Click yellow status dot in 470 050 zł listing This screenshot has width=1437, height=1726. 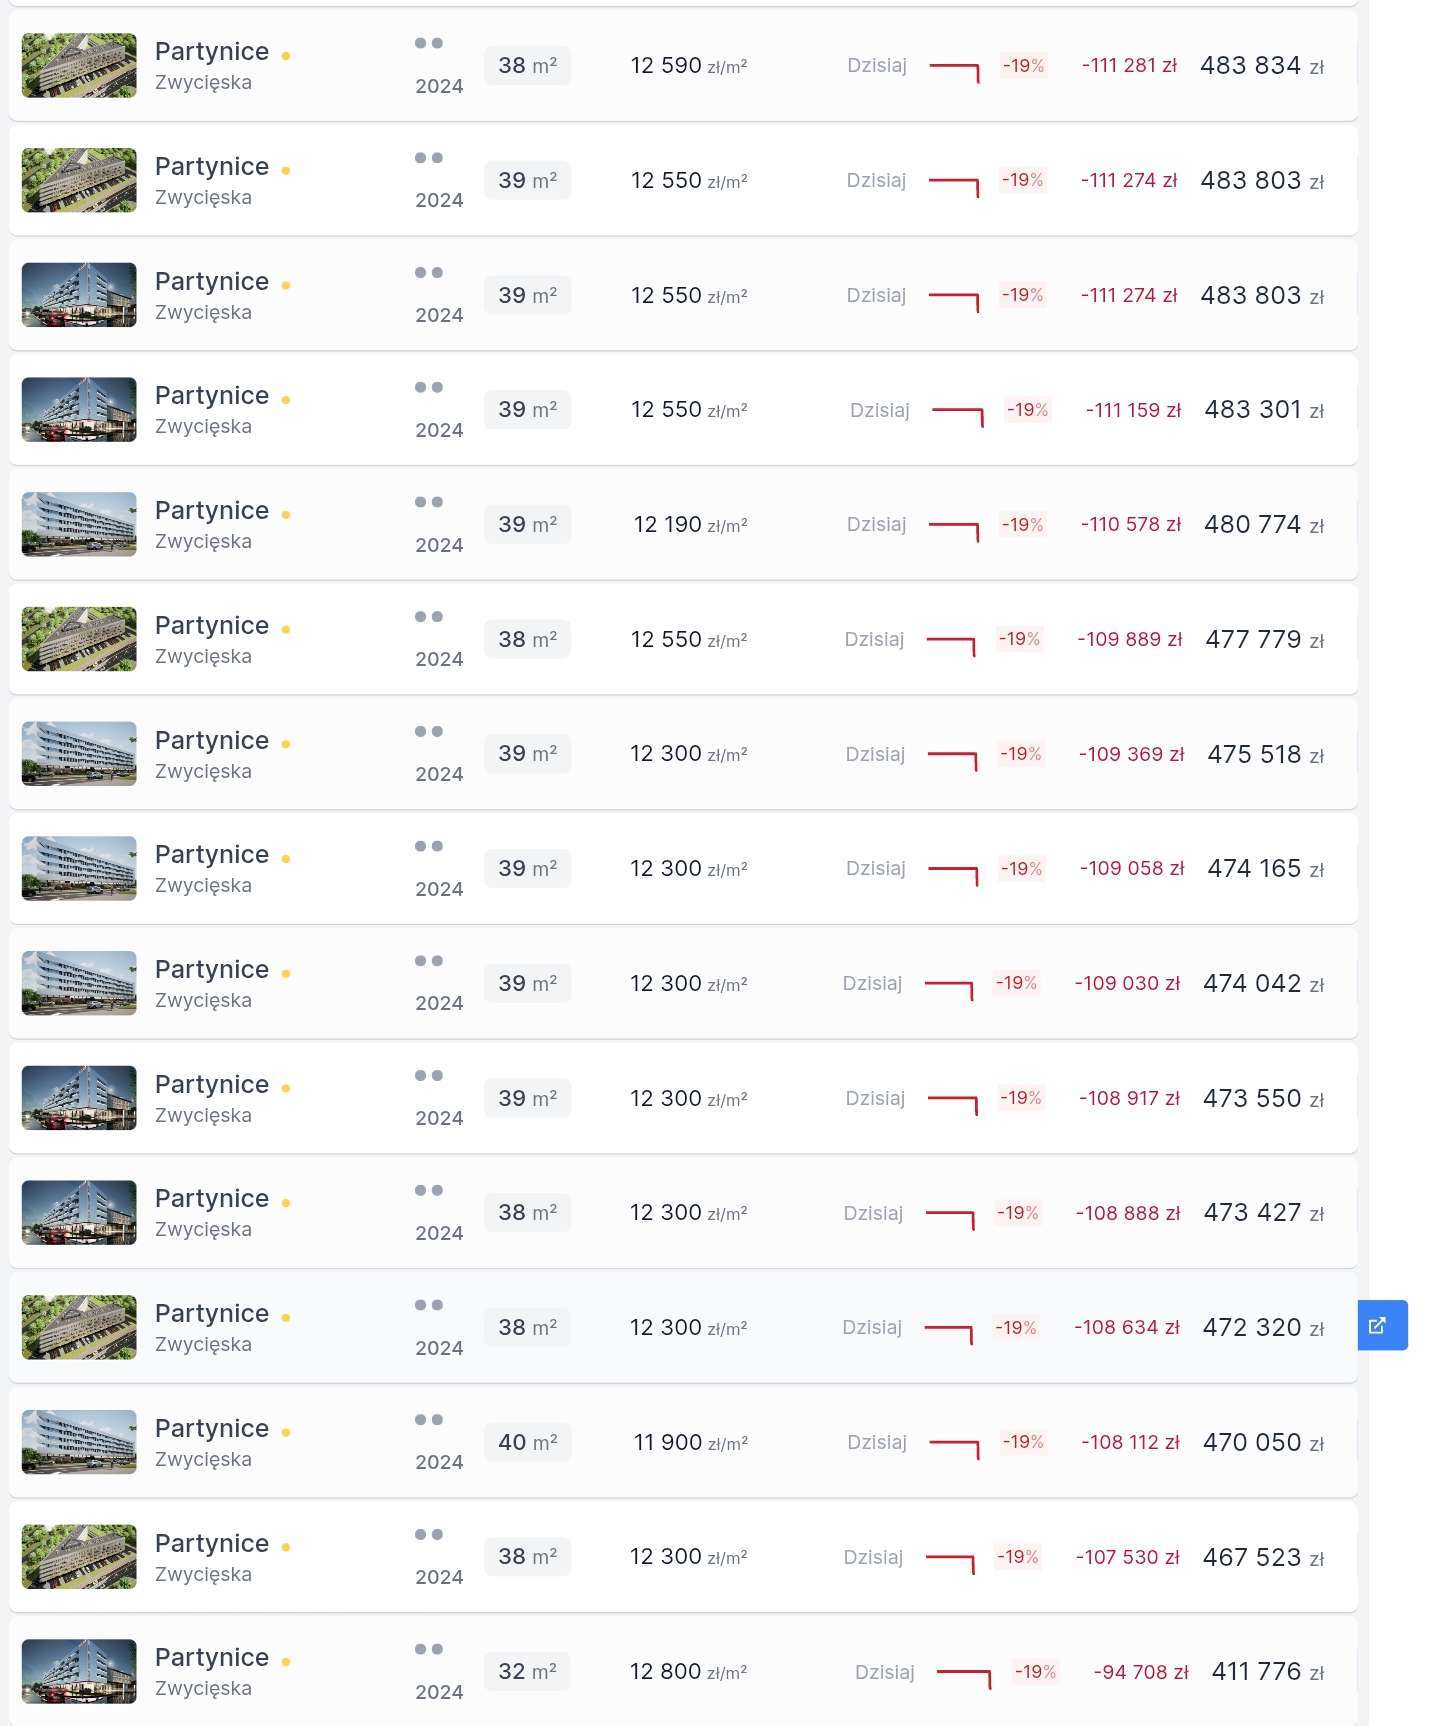(x=286, y=1432)
